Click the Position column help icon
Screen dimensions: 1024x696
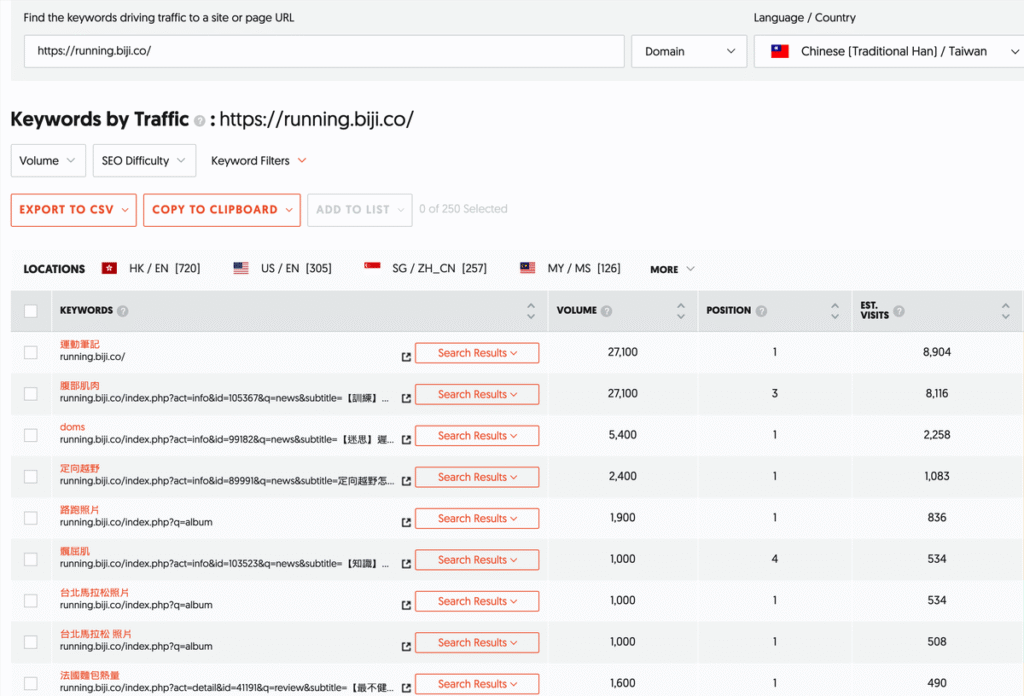(761, 311)
